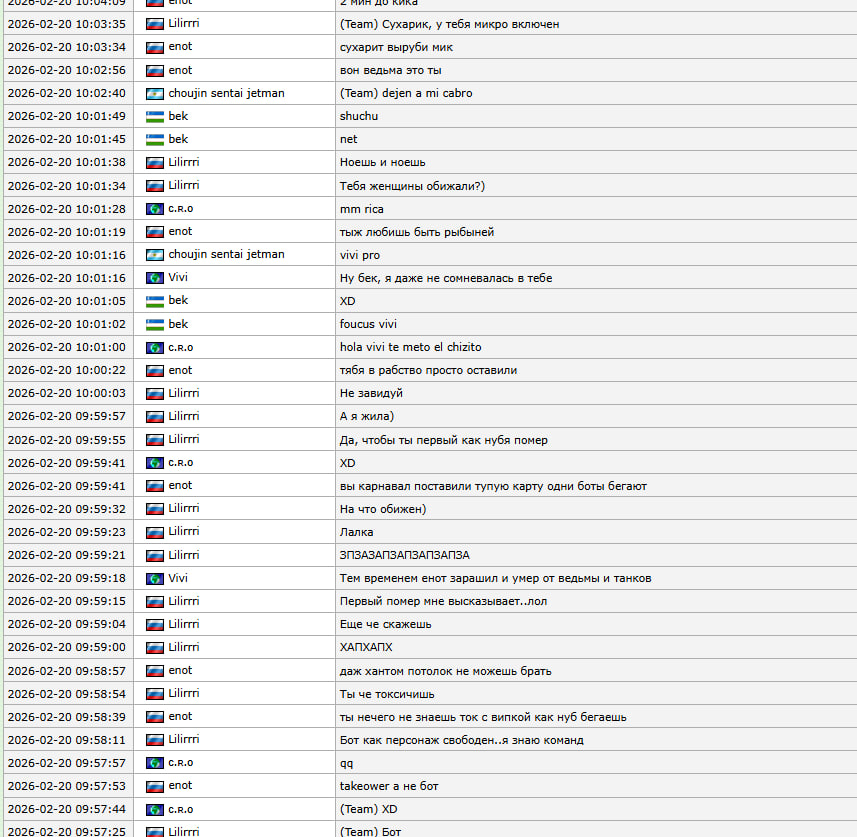The width and height of the screenshot is (857, 837).
Task: Click the message "hola vivi te meto el chizito"
Action: (x=410, y=347)
